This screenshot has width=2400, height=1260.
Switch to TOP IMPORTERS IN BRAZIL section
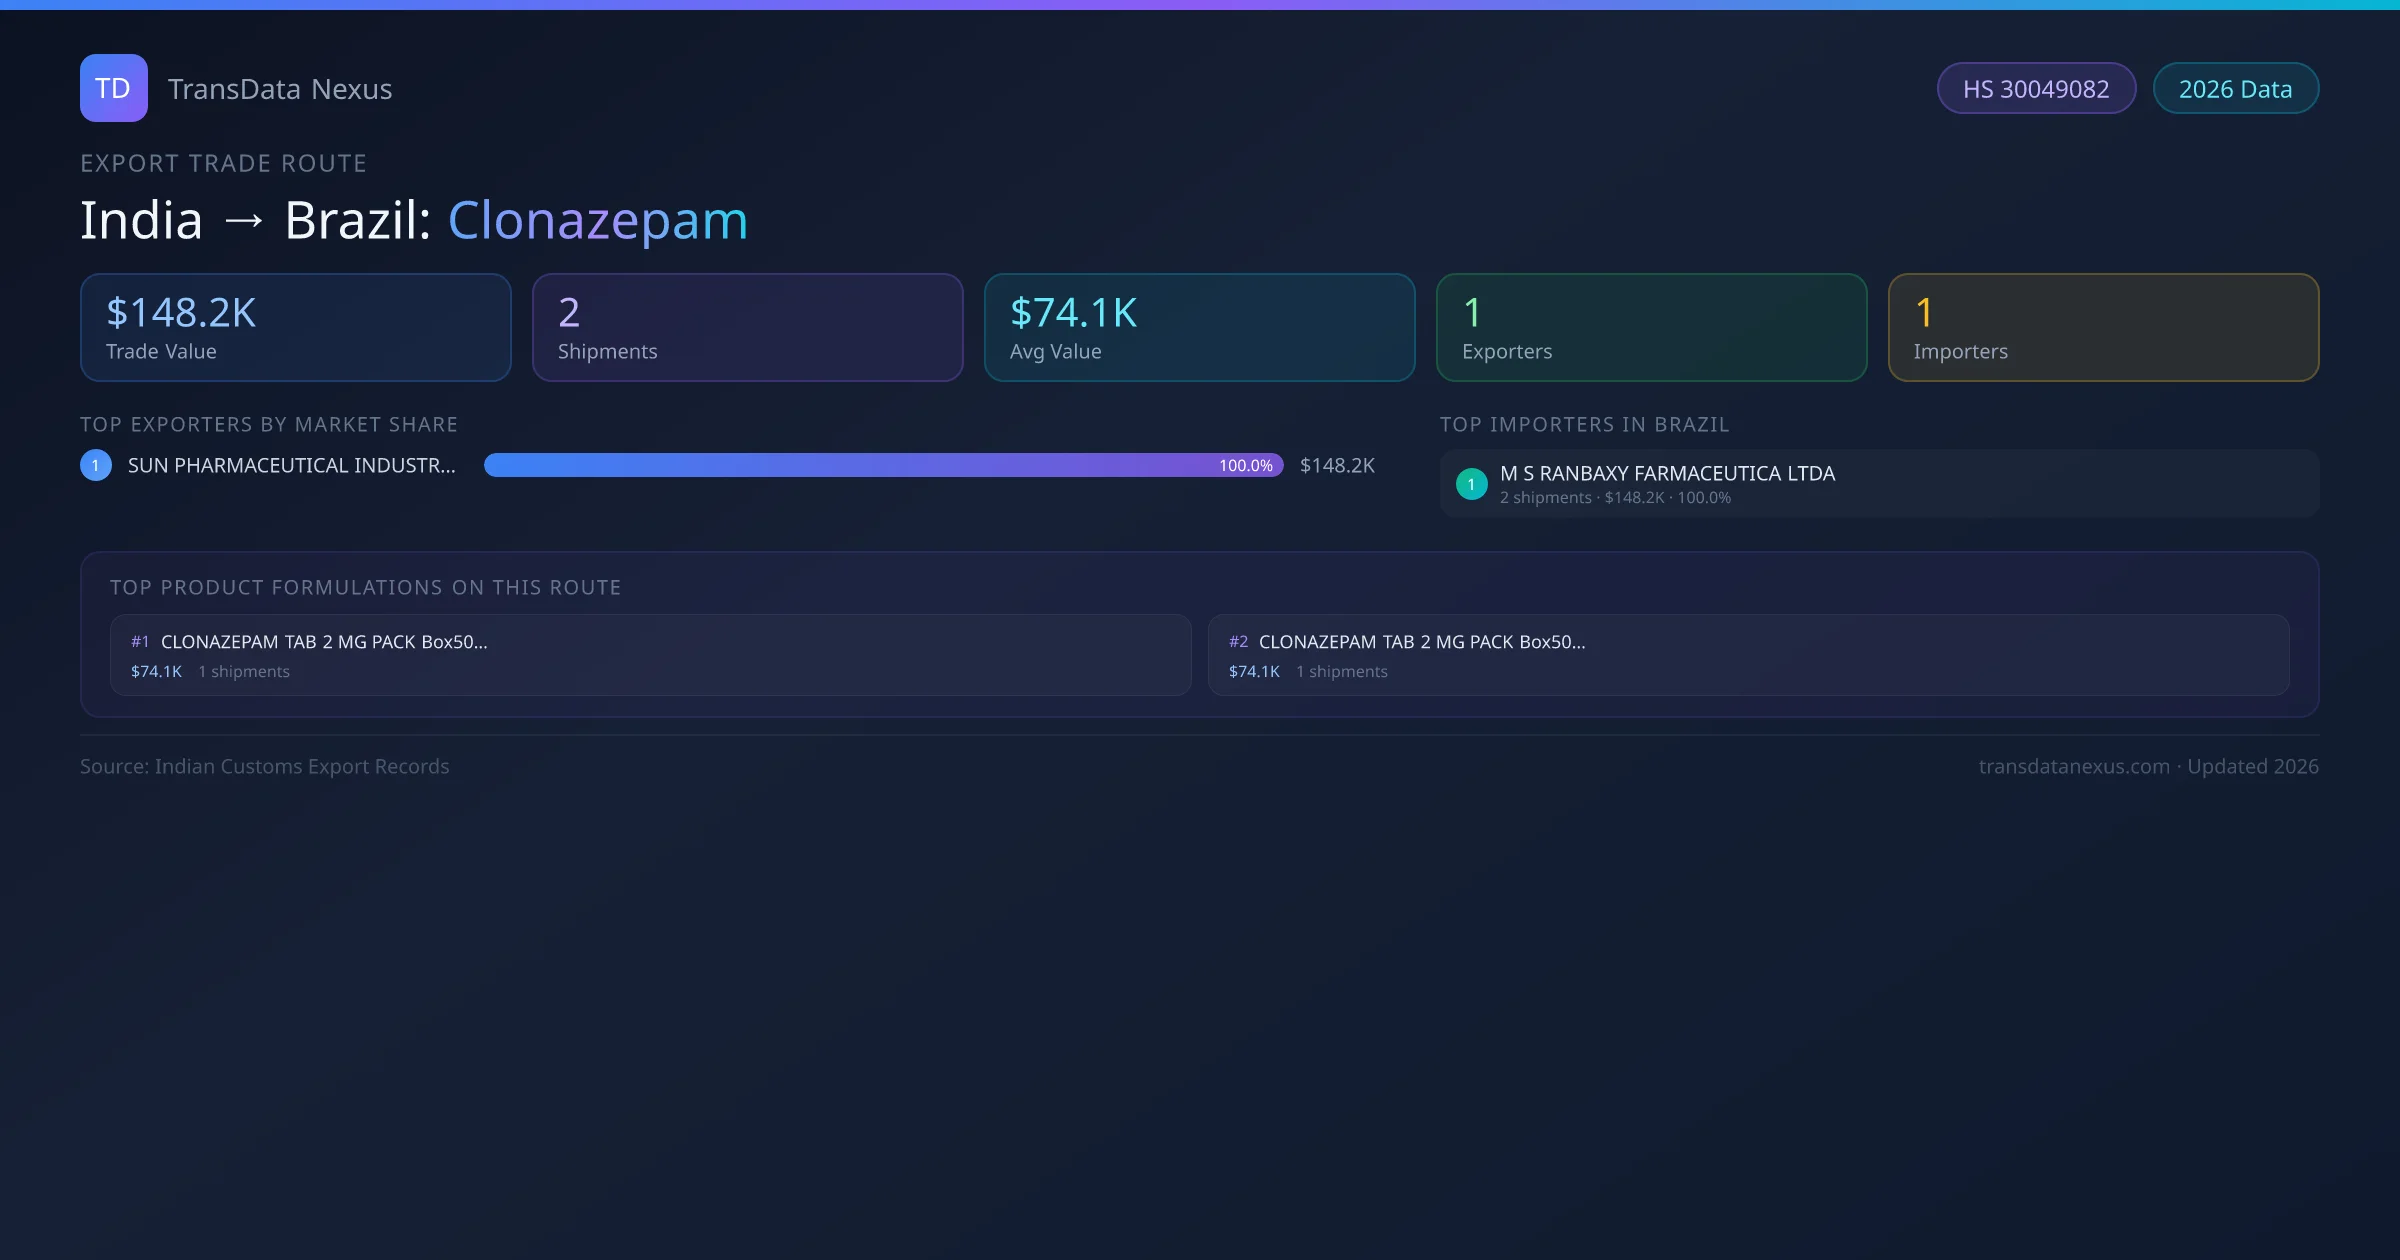(x=1585, y=424)
